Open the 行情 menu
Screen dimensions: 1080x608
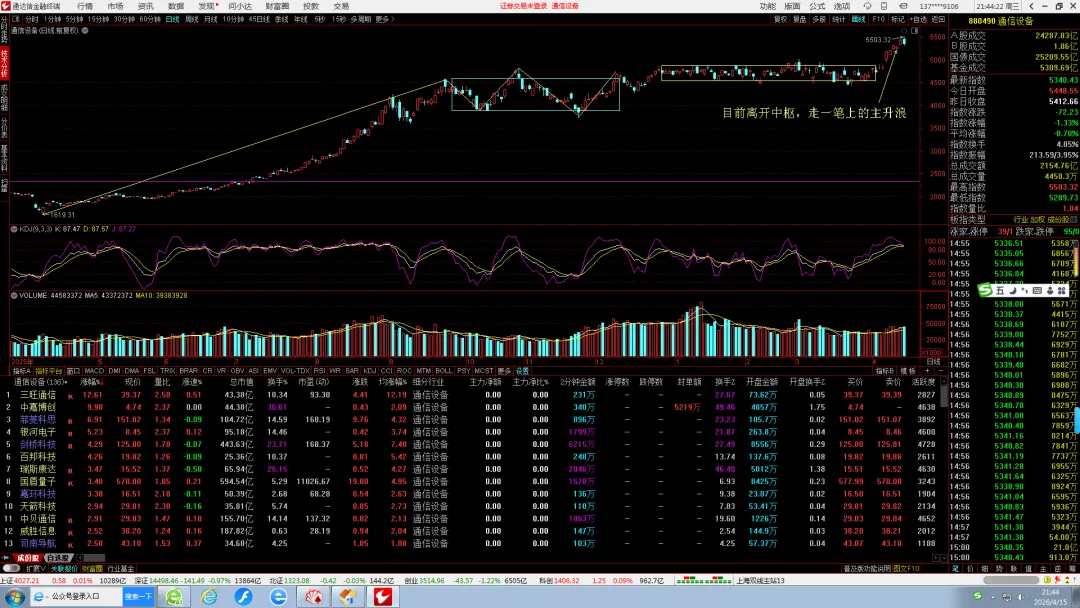point(85,6)
